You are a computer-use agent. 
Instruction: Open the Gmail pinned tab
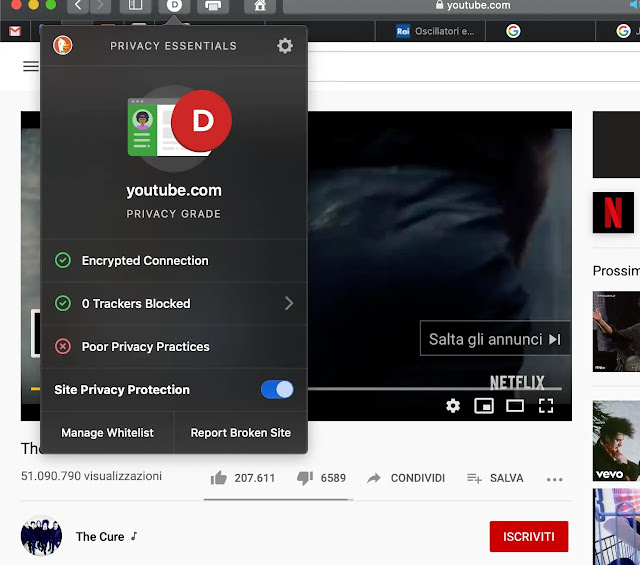point(15,31)
